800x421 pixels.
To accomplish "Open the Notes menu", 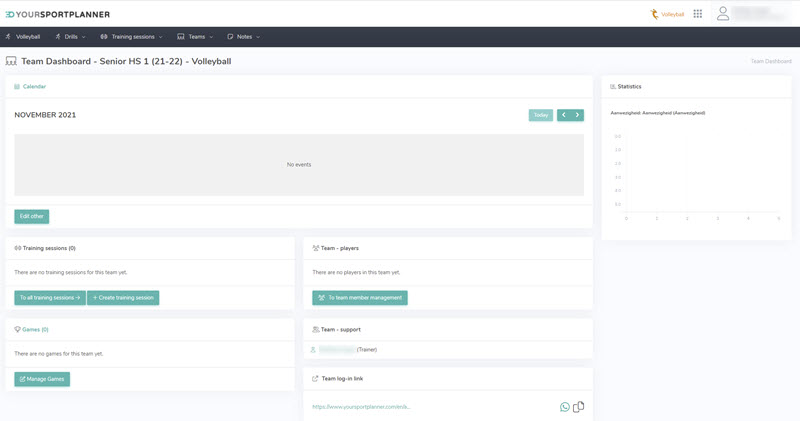I will [244, 37].
